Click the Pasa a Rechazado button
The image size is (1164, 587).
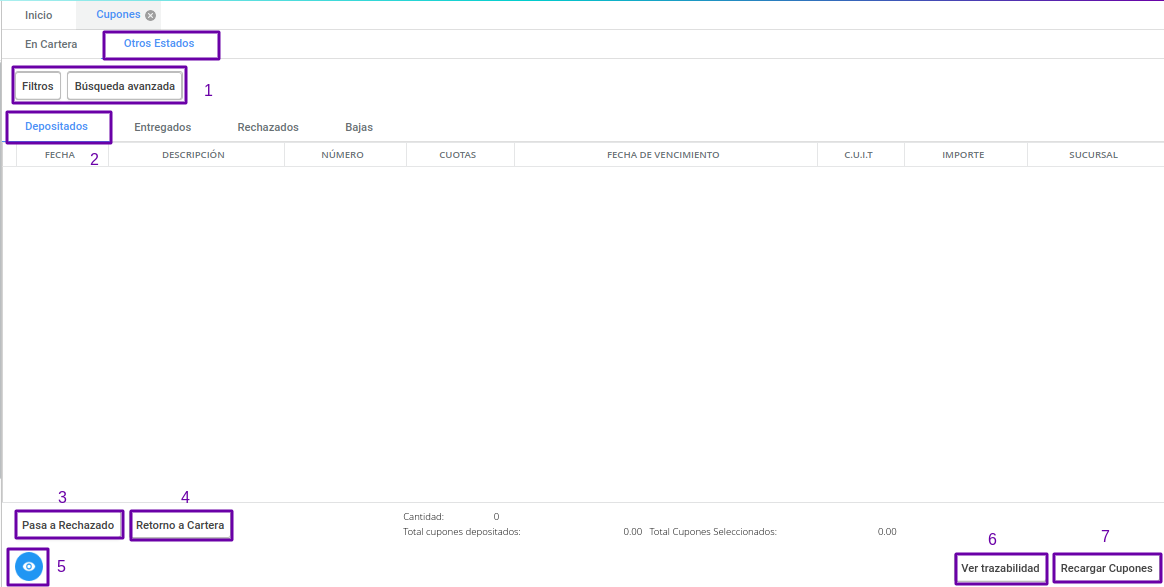point(68,525)
